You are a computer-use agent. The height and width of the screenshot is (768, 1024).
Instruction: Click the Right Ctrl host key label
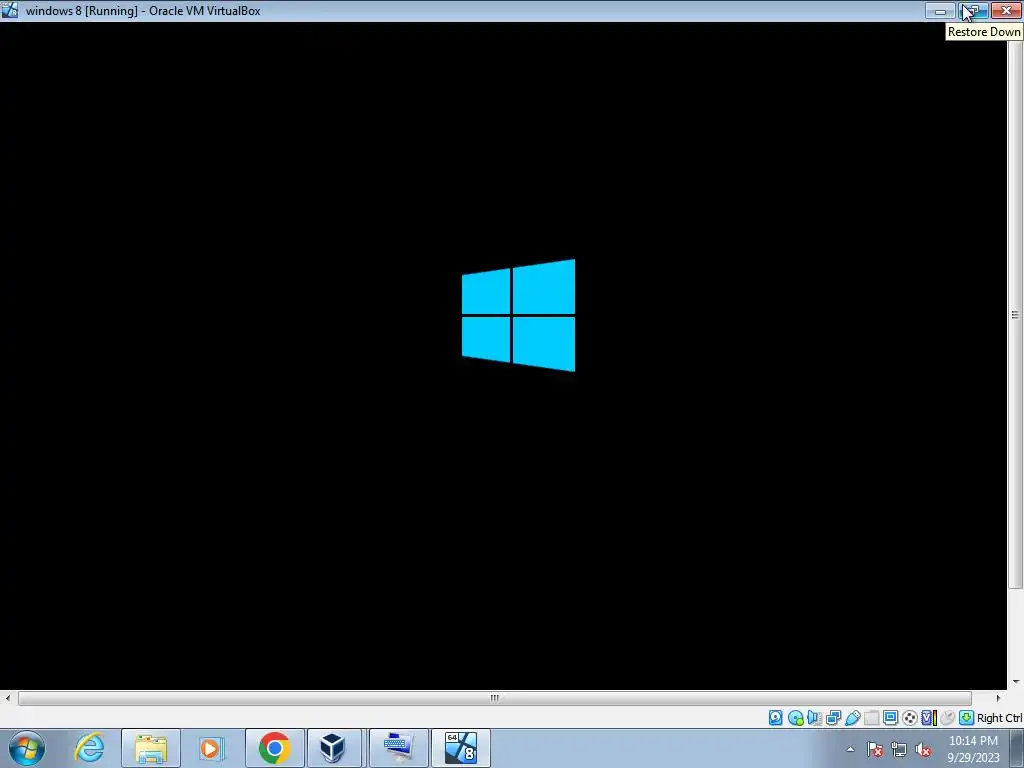[999, 718]
